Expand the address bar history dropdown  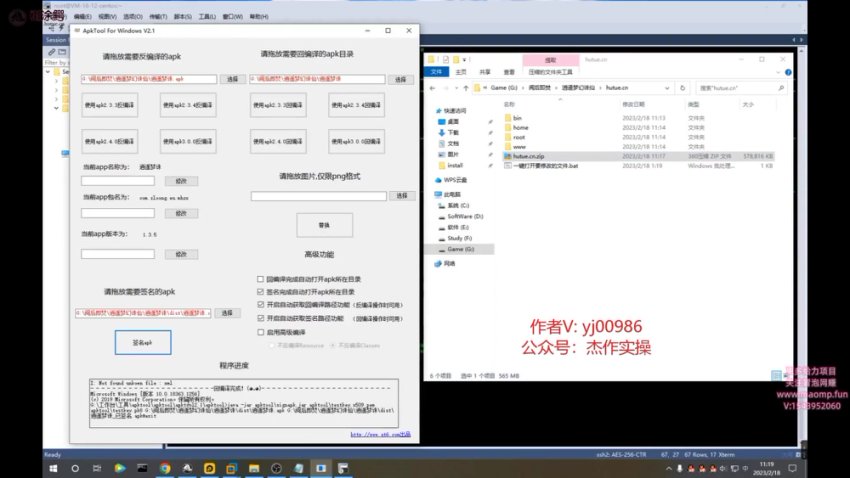click(669, 88)
